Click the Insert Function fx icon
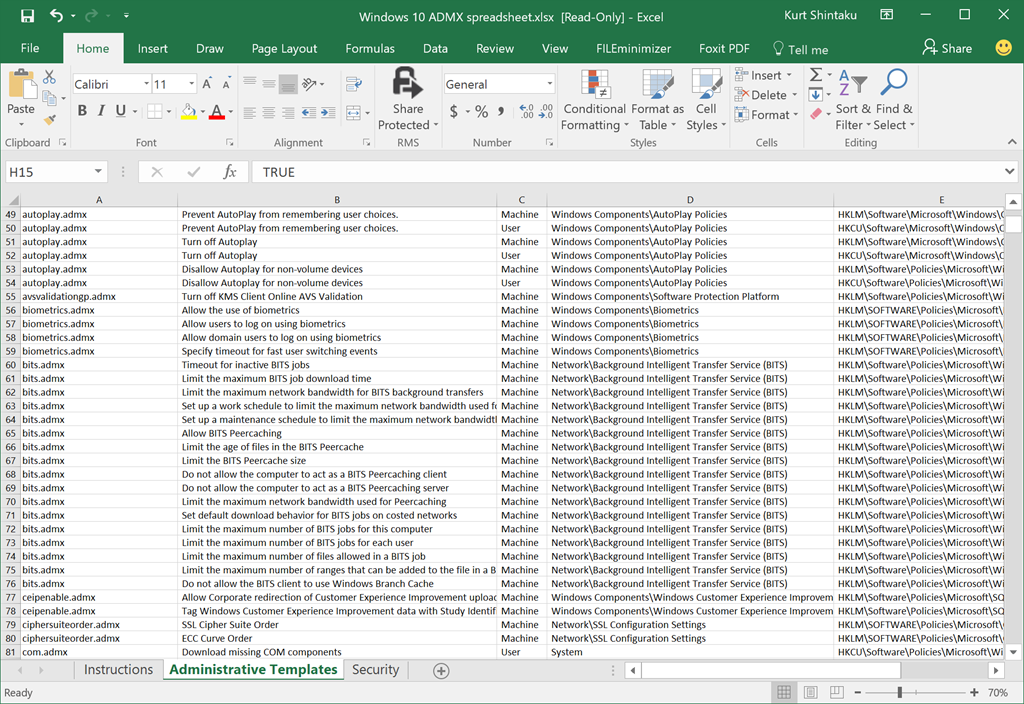 pos(229,172)
